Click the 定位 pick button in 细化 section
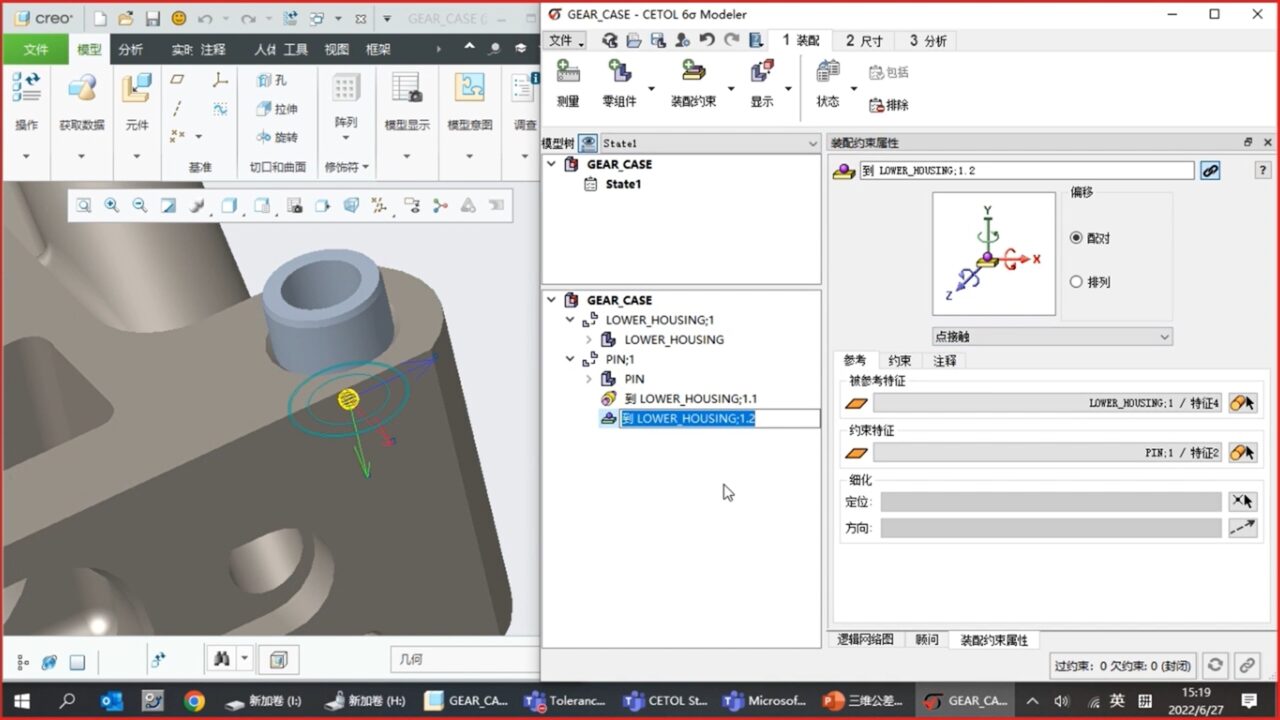 click(1242, 502)
